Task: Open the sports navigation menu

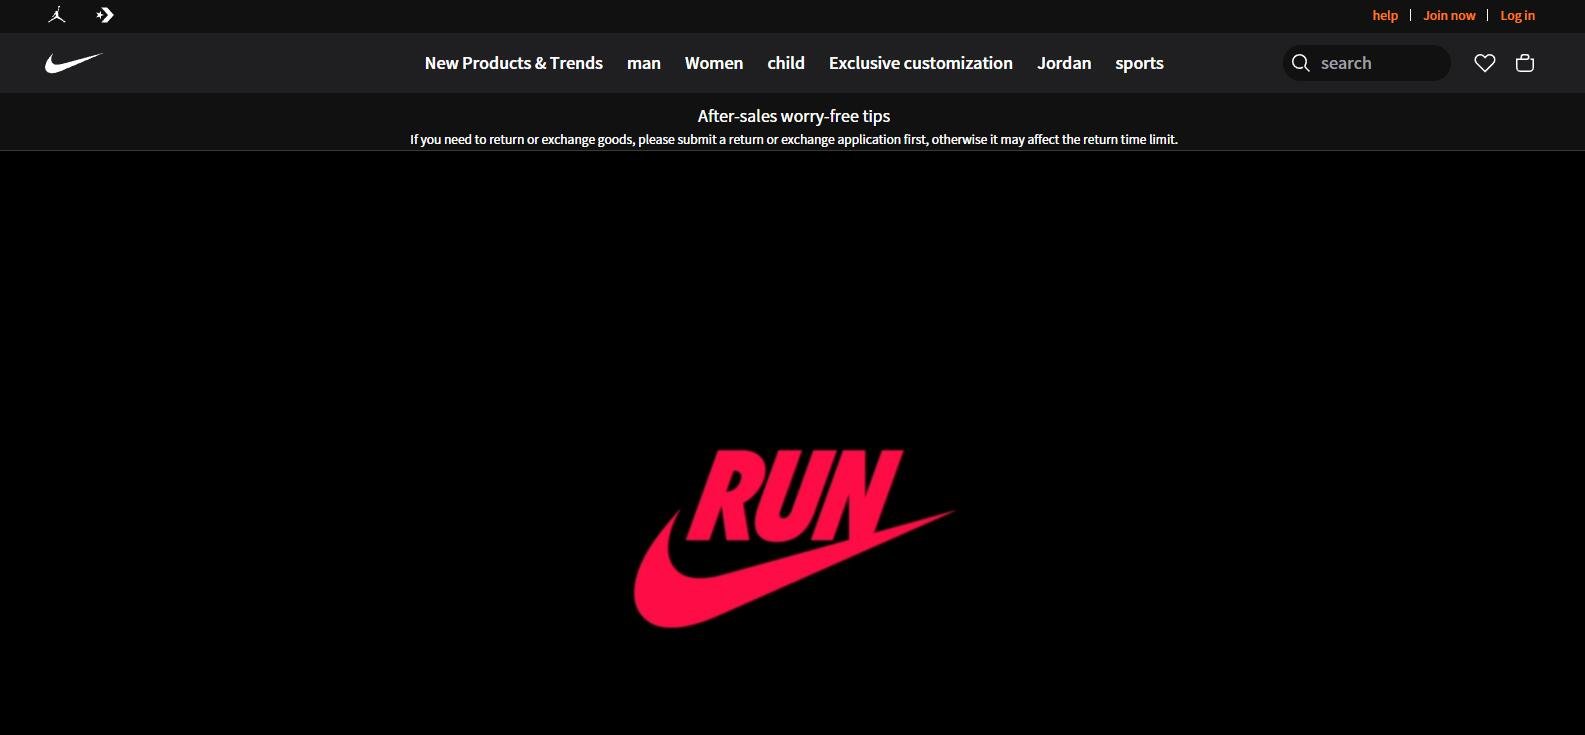Action: coord(1139,63)
